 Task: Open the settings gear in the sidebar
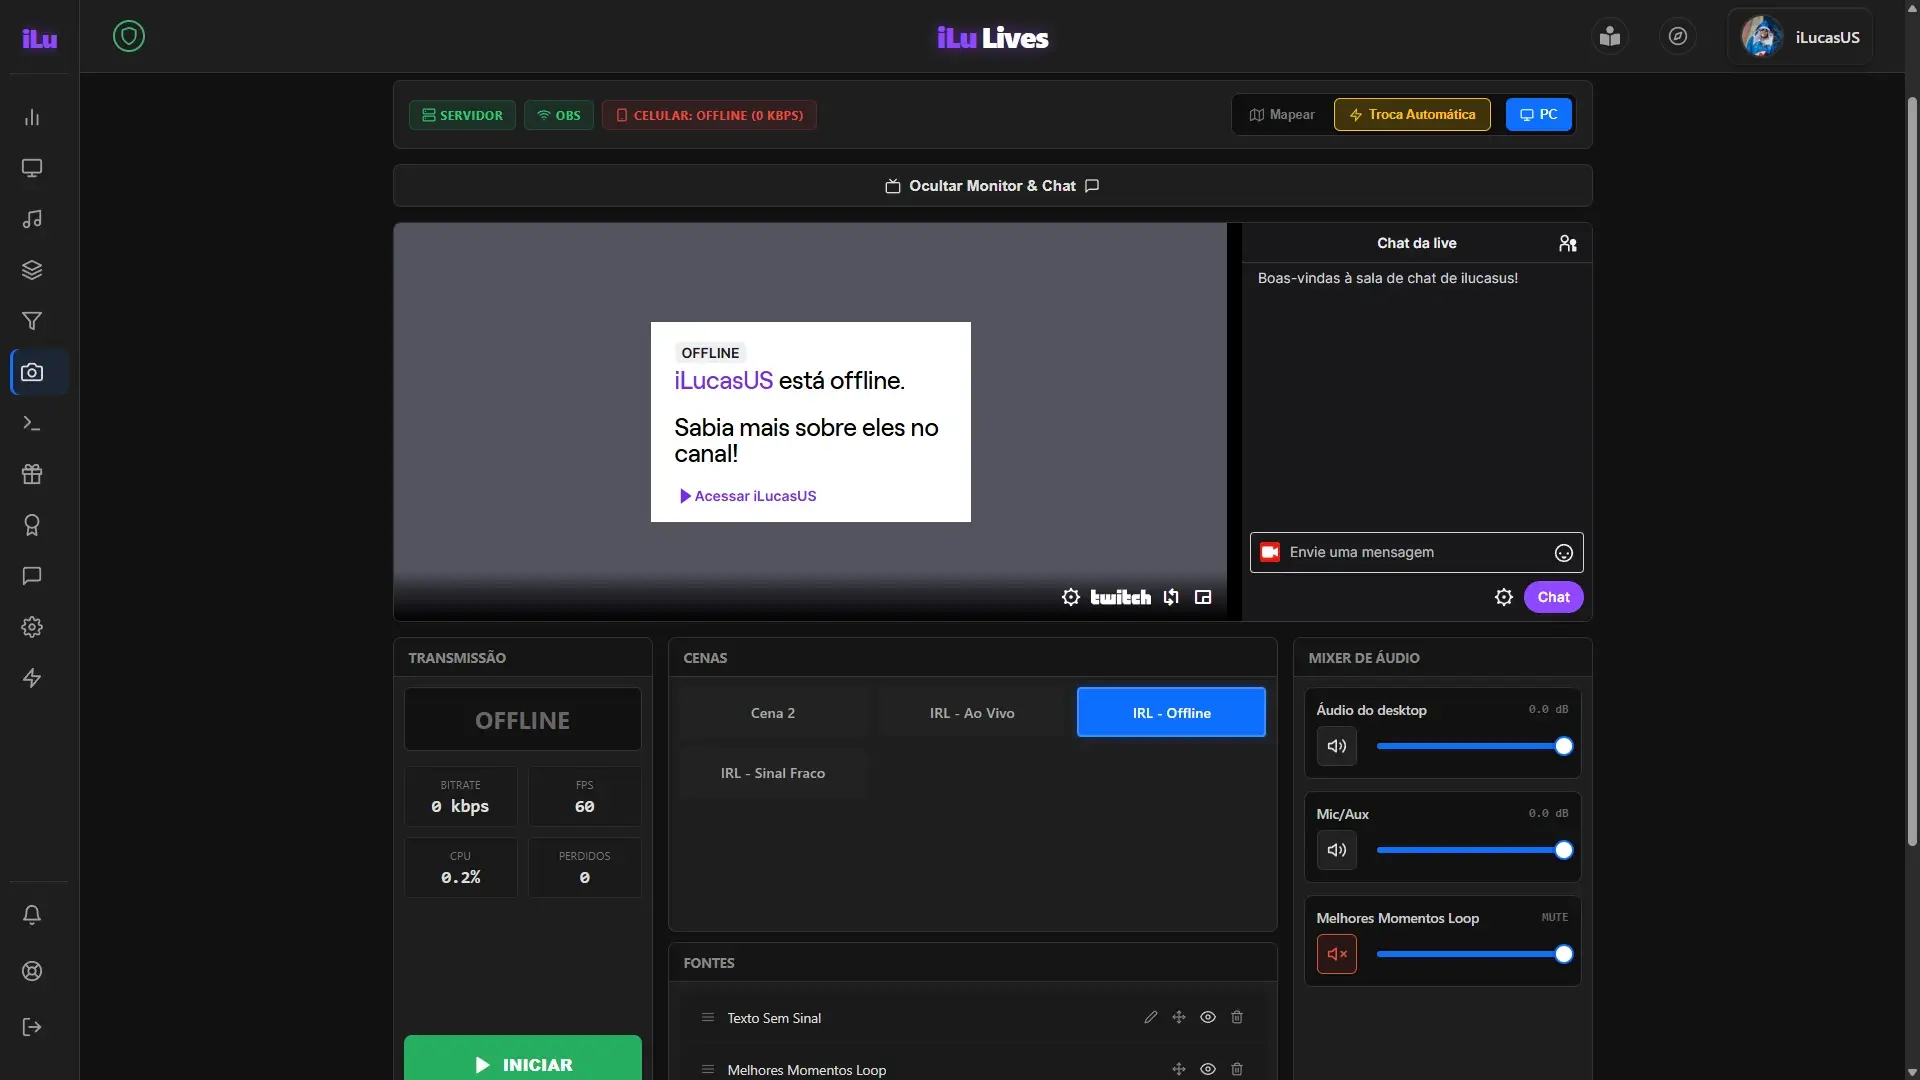tap(32, 627)
